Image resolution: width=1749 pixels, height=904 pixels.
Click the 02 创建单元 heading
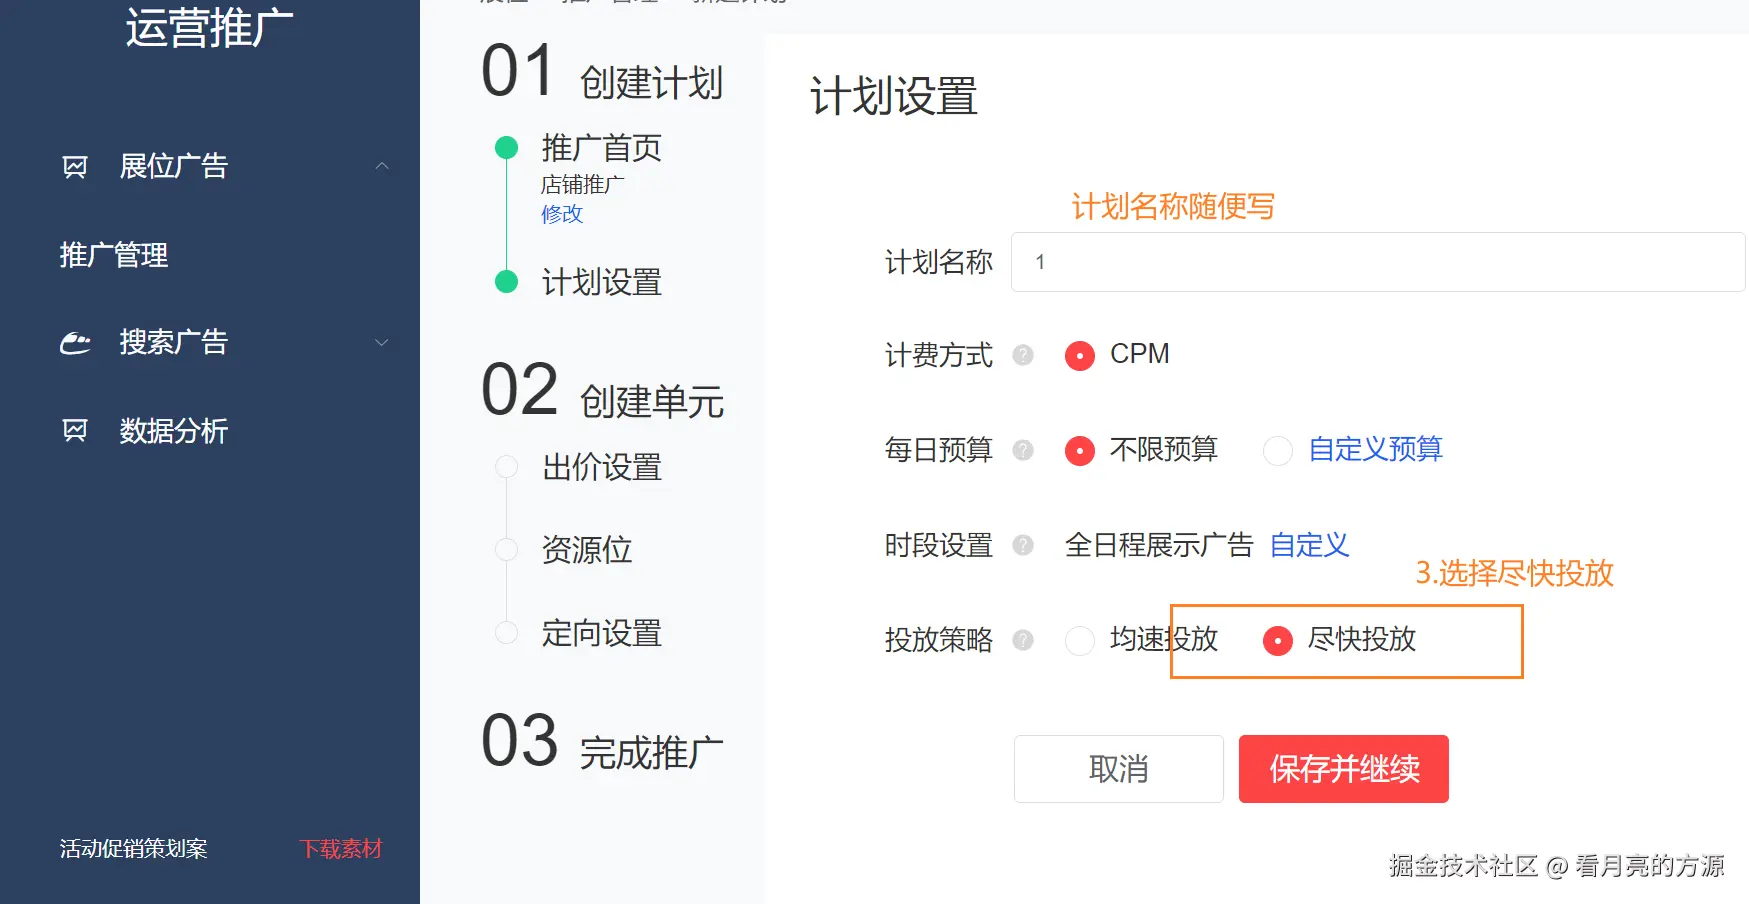(x=602, y=391)
